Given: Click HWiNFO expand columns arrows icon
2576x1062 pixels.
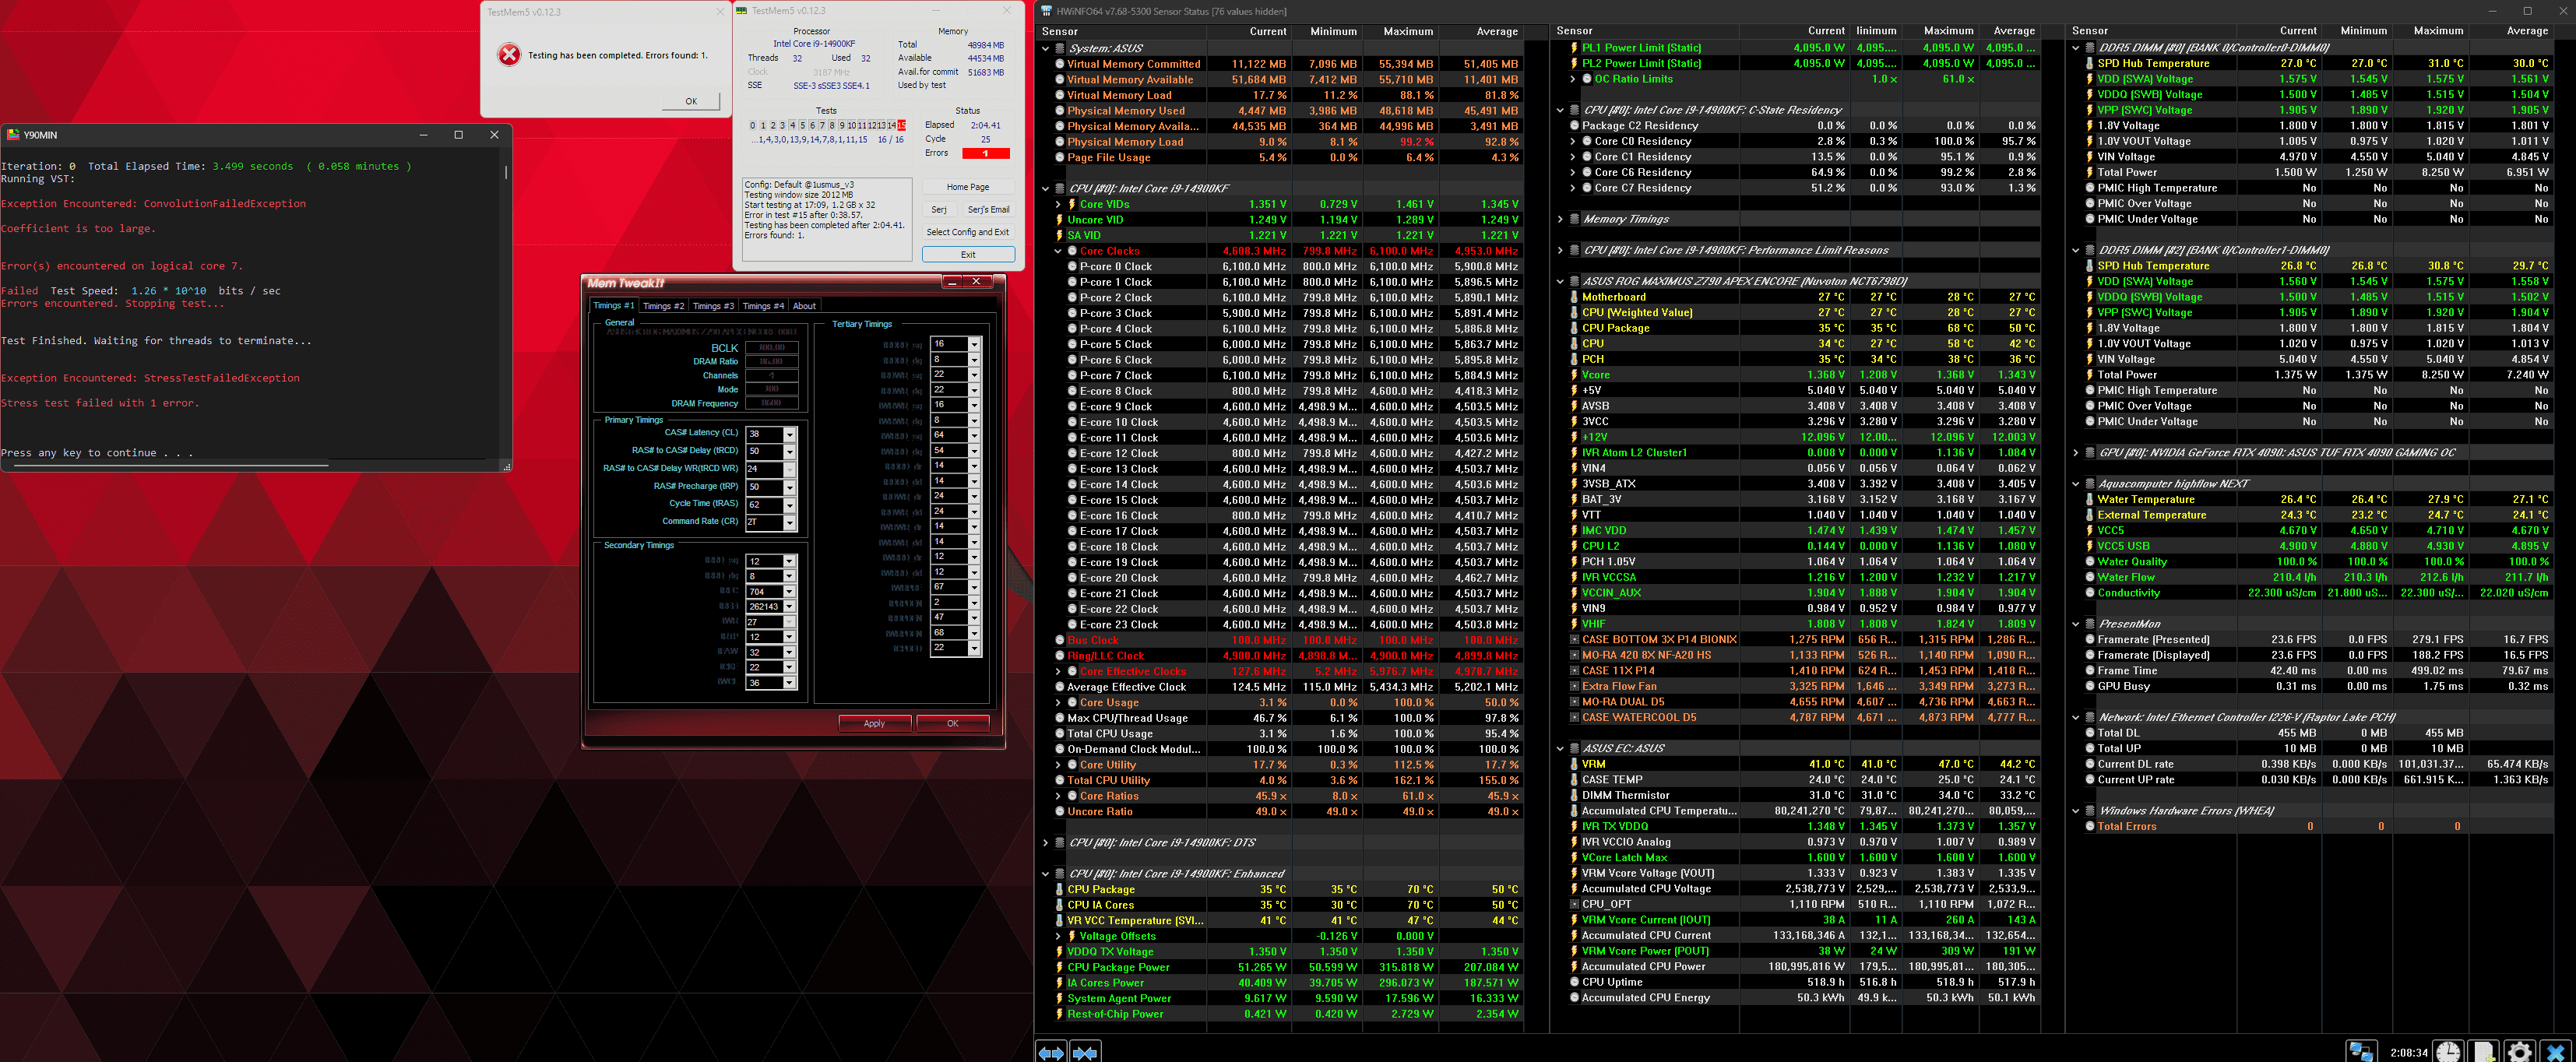Looking at the screenshot, I should point(1051,1052).
